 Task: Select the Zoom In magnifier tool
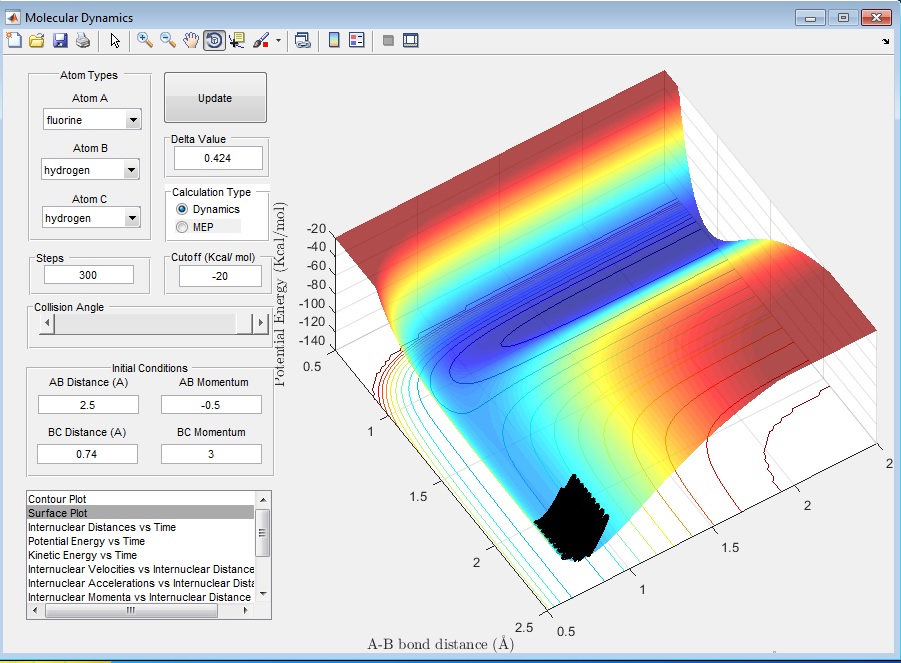pyautogui.click(x=145, y=41)
